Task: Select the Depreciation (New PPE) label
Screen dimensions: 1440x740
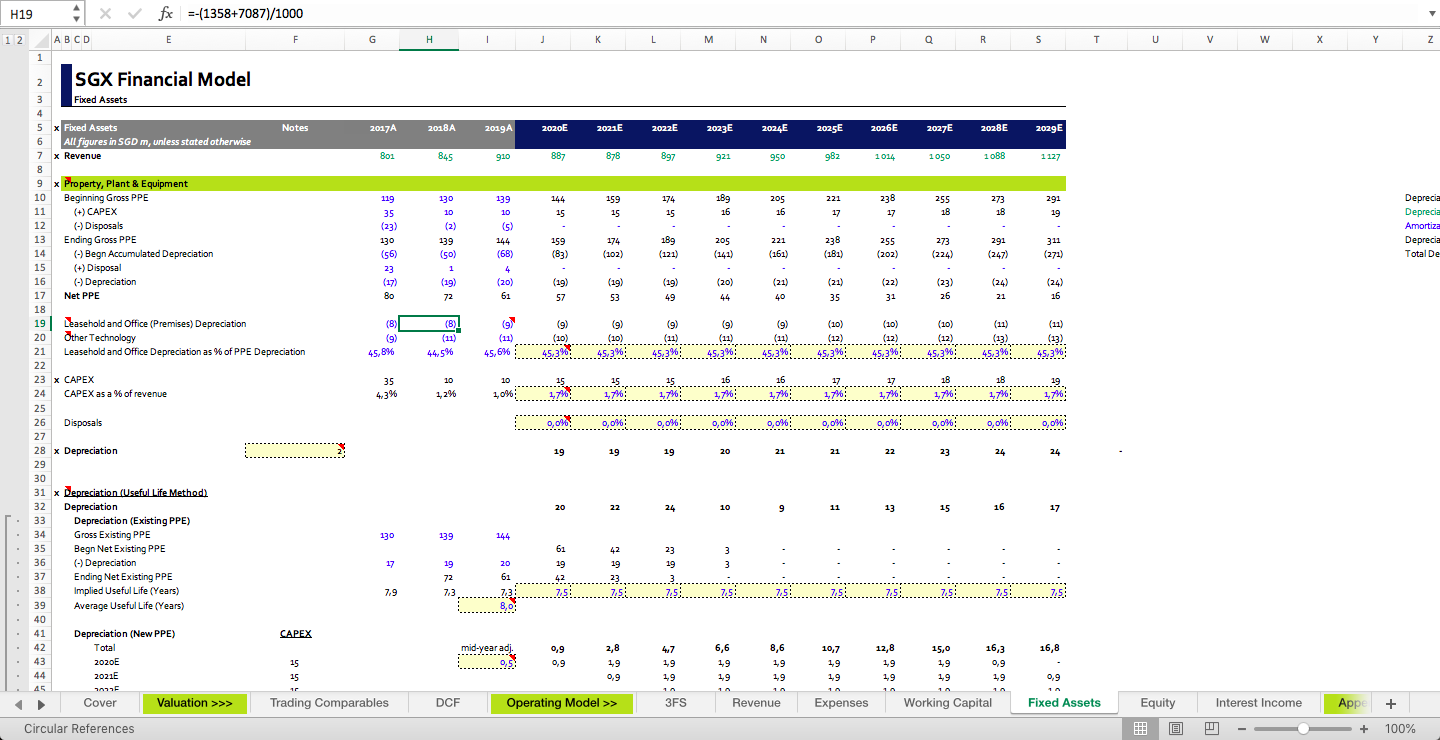Action: 124,634
